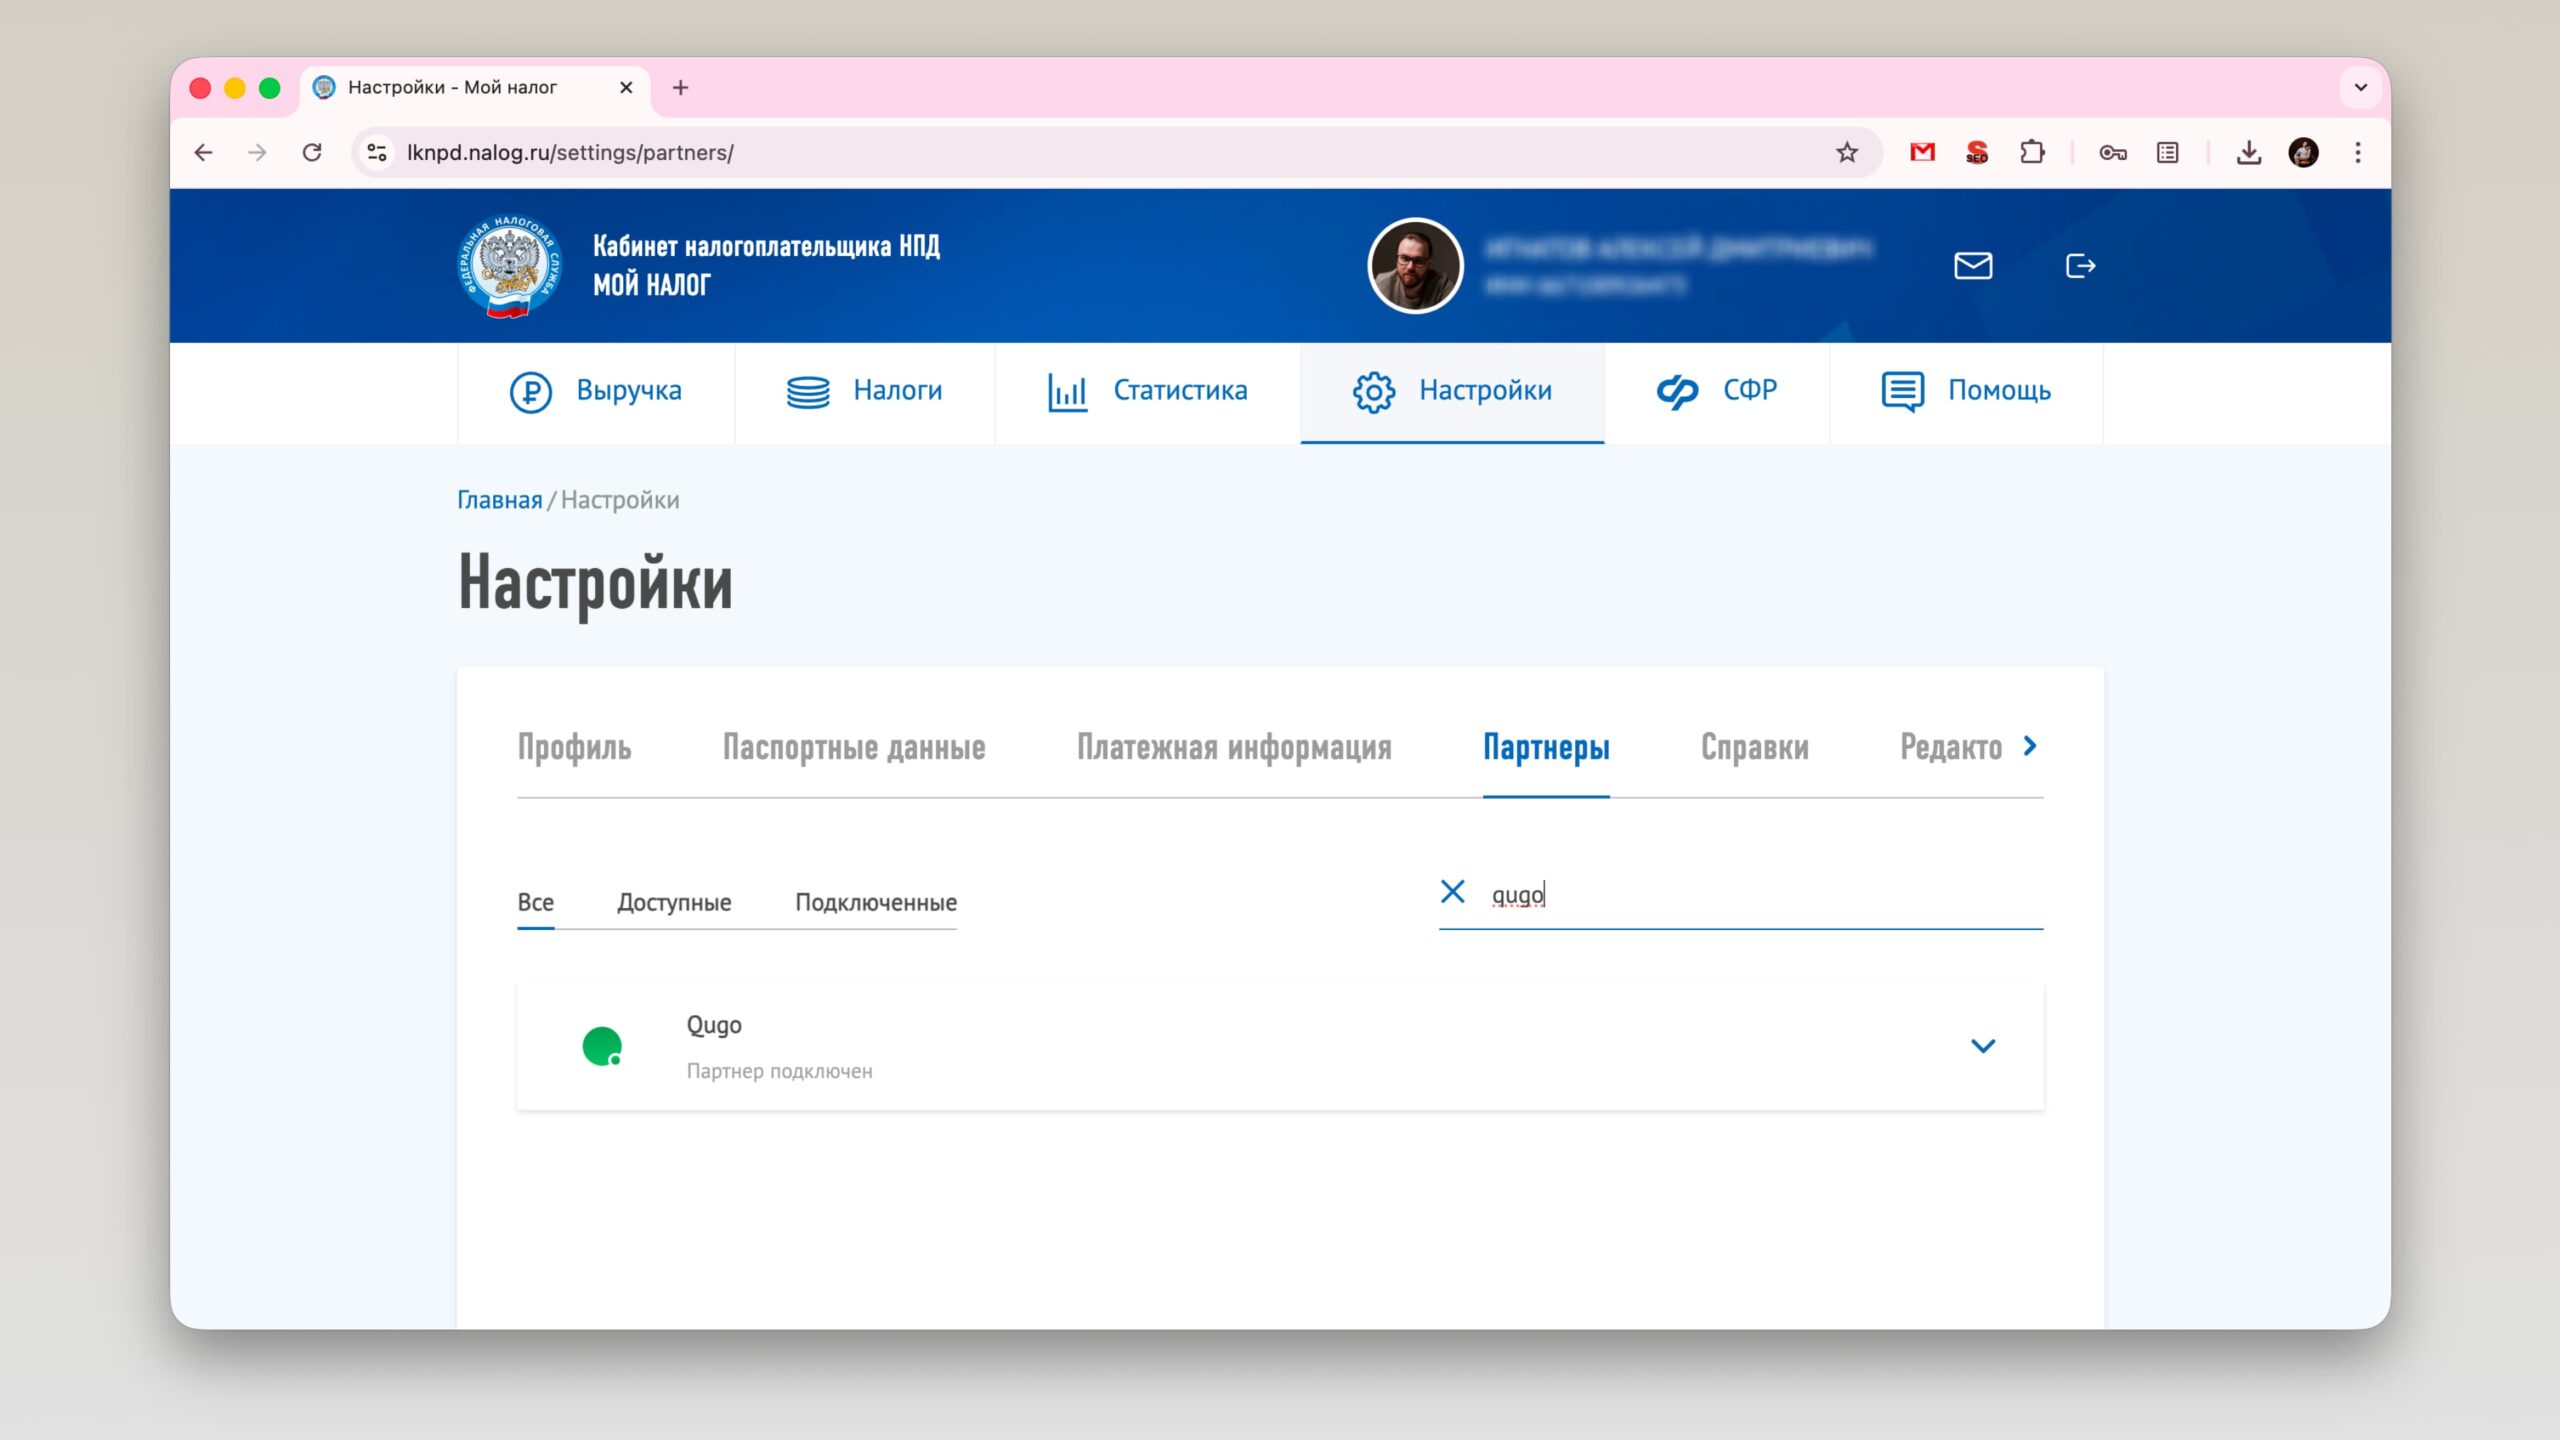The height and width of the screenshot is (1440, 2560).
Task: Click the password key icon
Action: pyautogui.click(x=2112, y=152)
